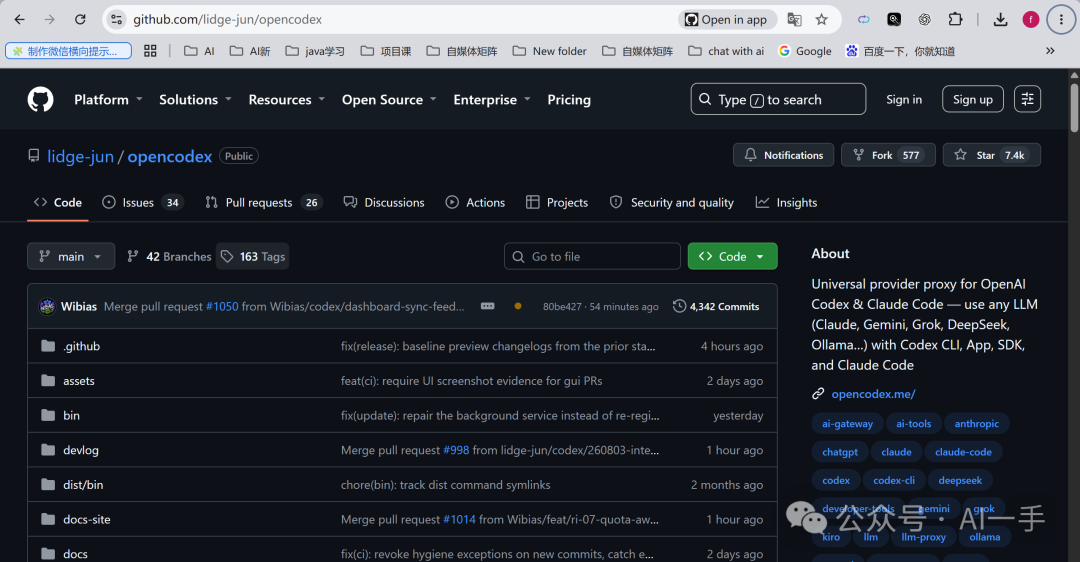
Task: Open the assets folder
Action: [x=79, y=381]
